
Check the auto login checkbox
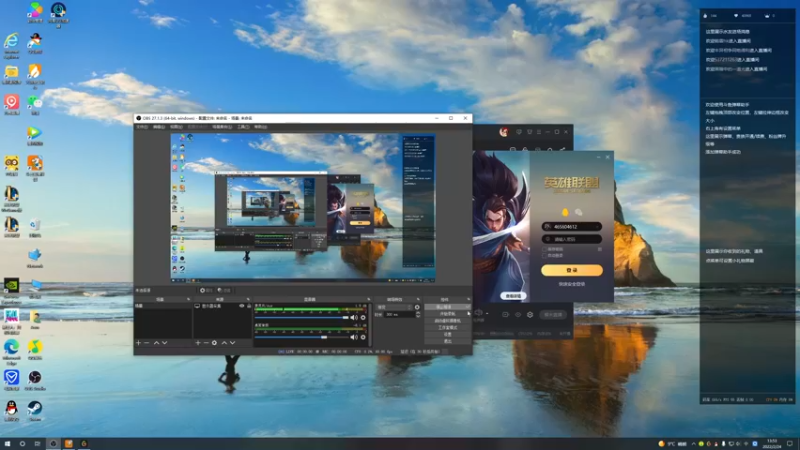pos(544,255)
